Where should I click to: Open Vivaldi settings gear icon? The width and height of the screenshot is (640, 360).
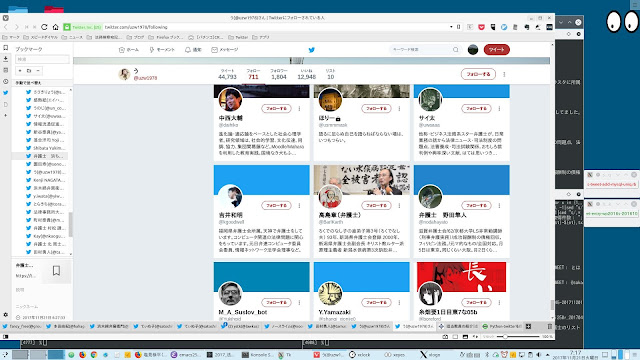(x=5, y=315)
